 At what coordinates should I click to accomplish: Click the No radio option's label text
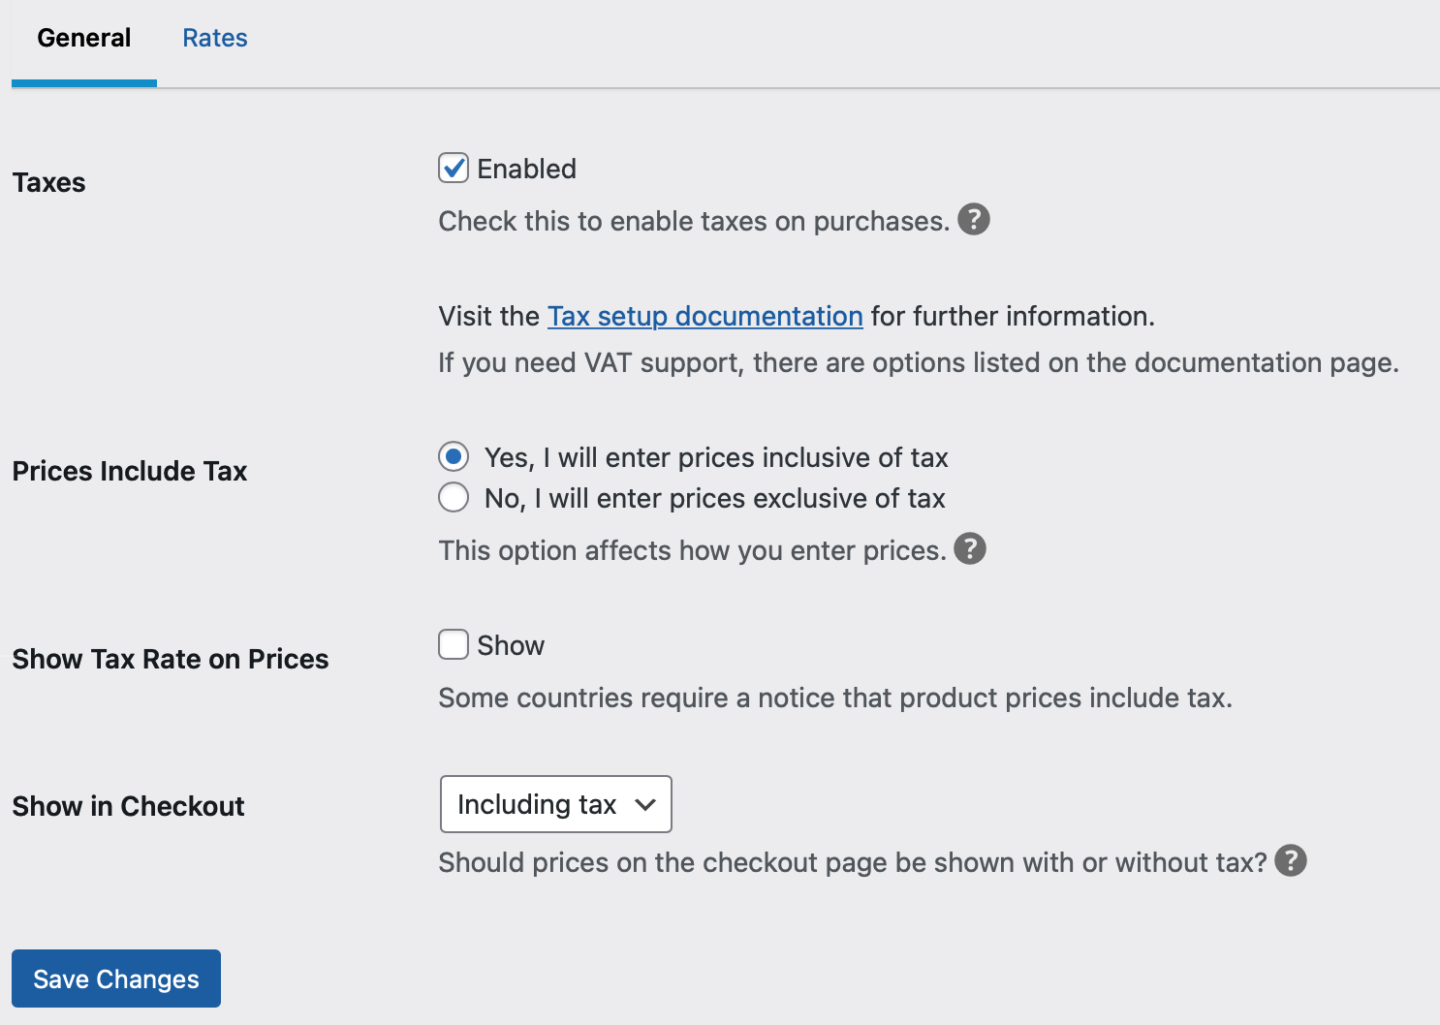pos(714,497)
